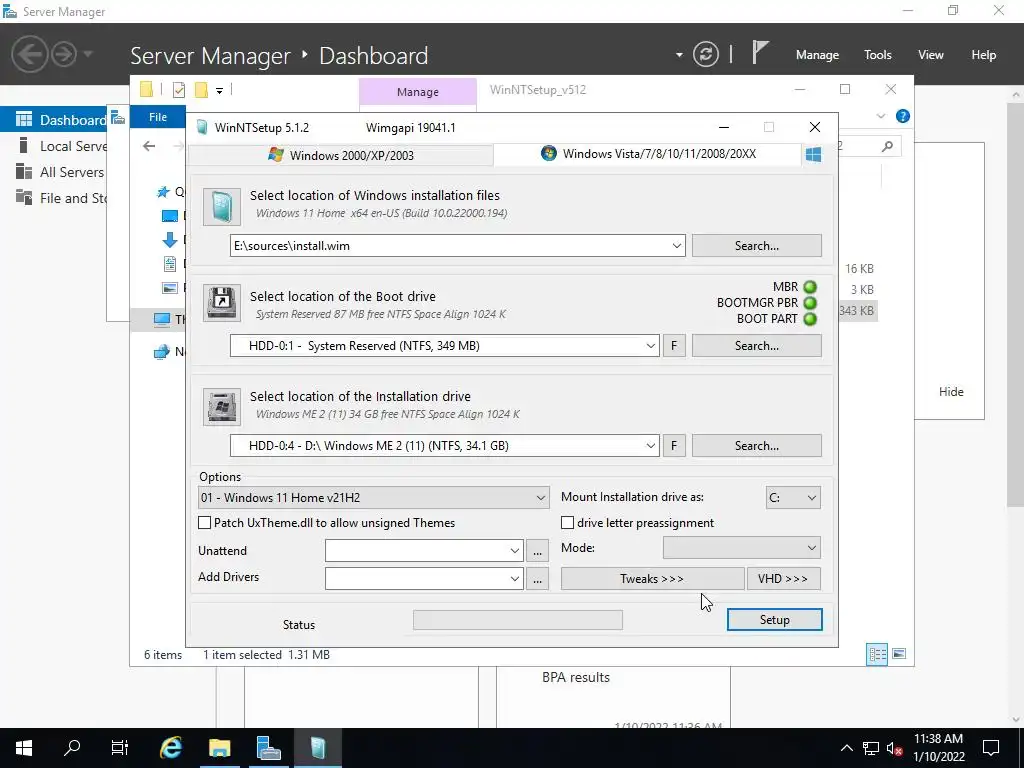The width and height of the screenshot is (1024, 768).
Task: Open the Windows Start menu
Action: (x=24, y=748)
